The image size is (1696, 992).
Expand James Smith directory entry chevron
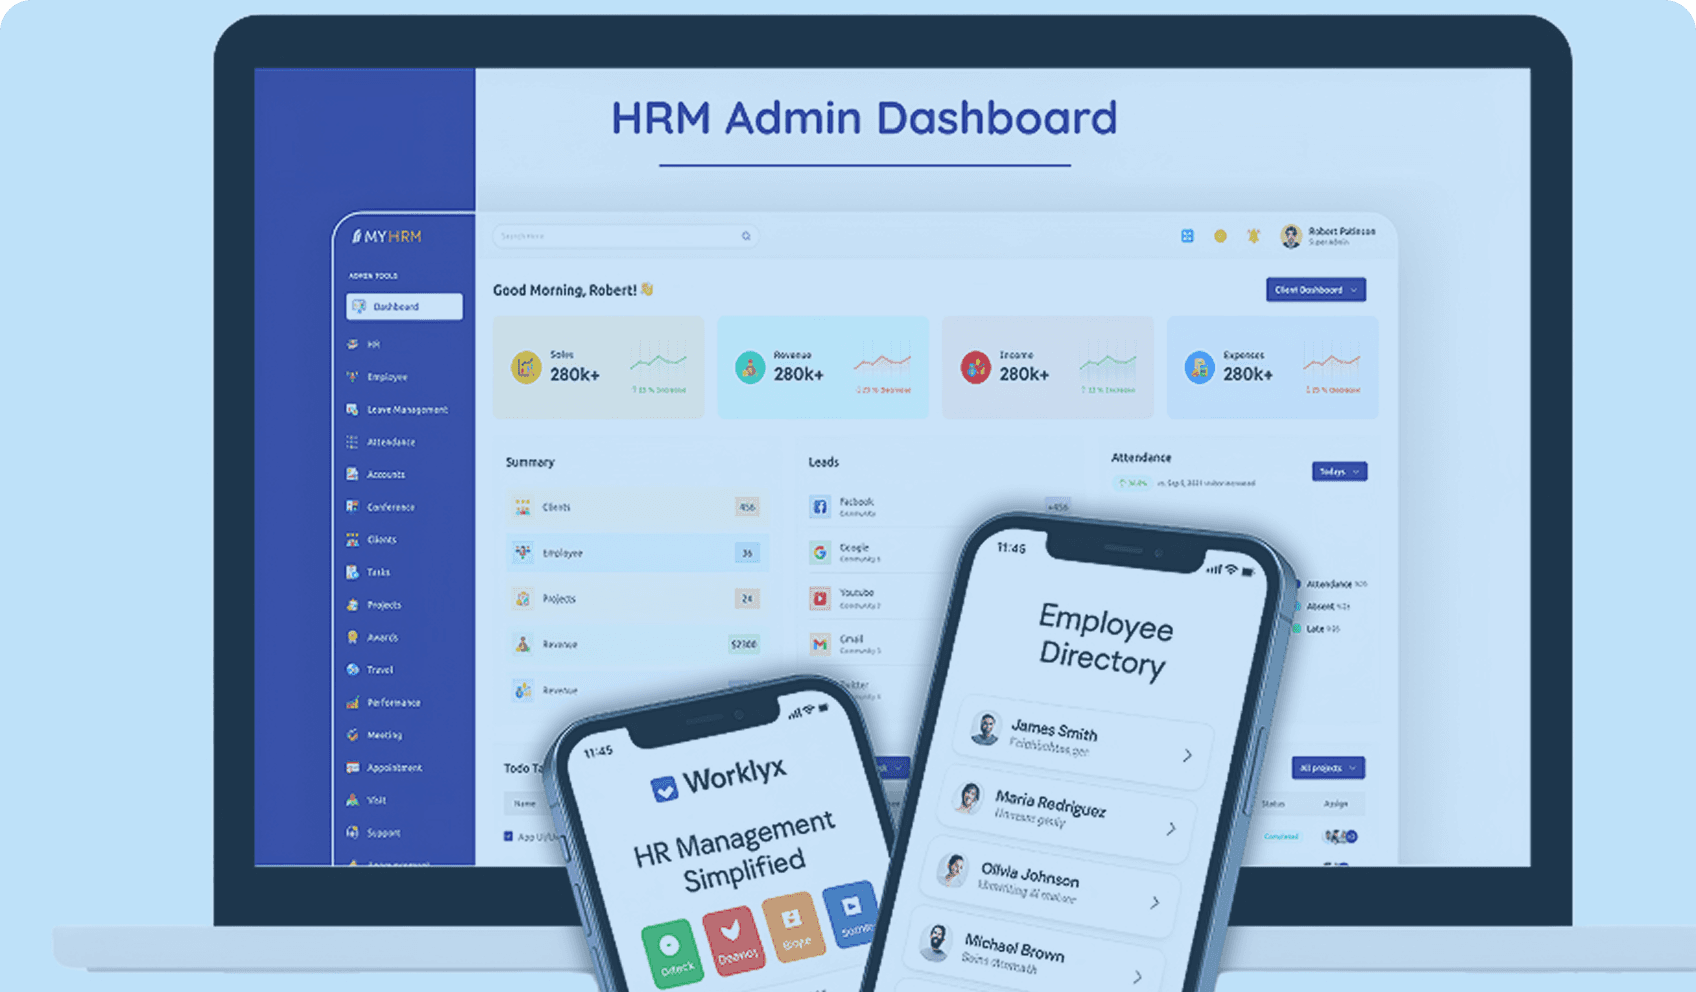tap(1187, 756)
